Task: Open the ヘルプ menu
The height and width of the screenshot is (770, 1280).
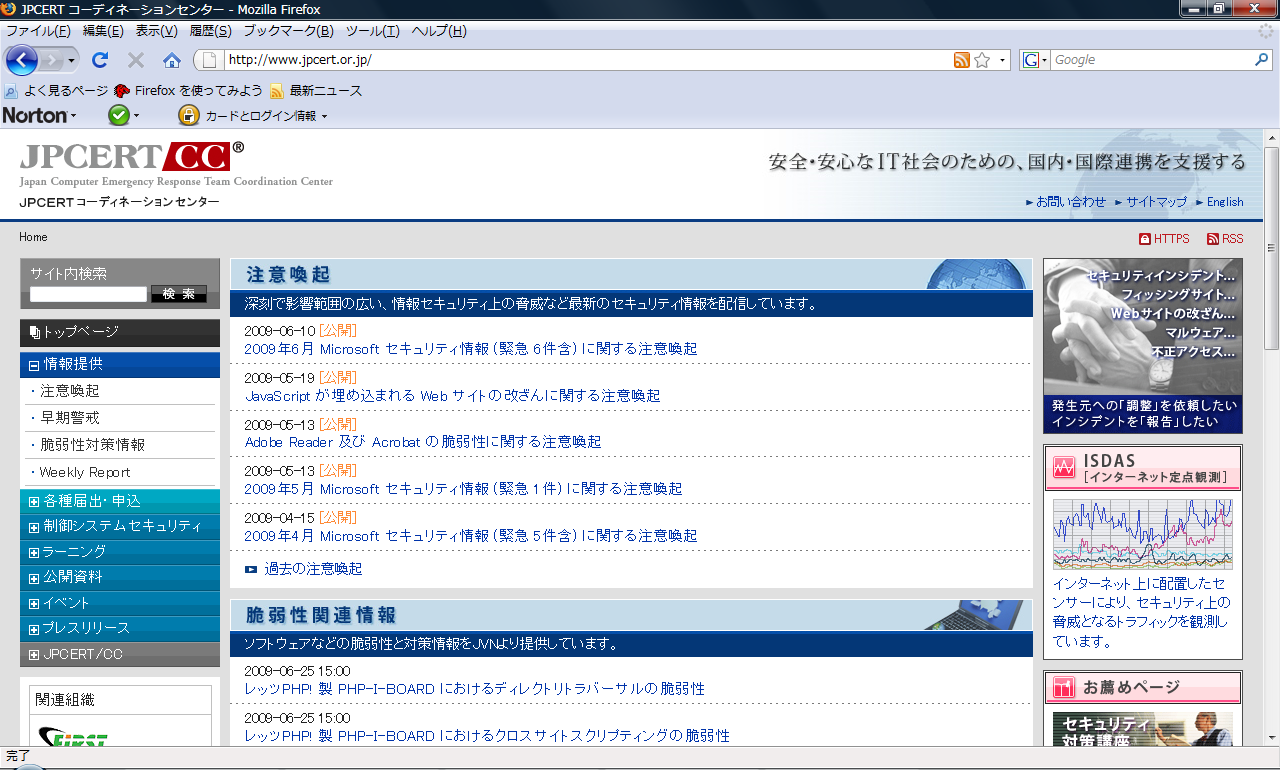Action: tap(439, 31)
